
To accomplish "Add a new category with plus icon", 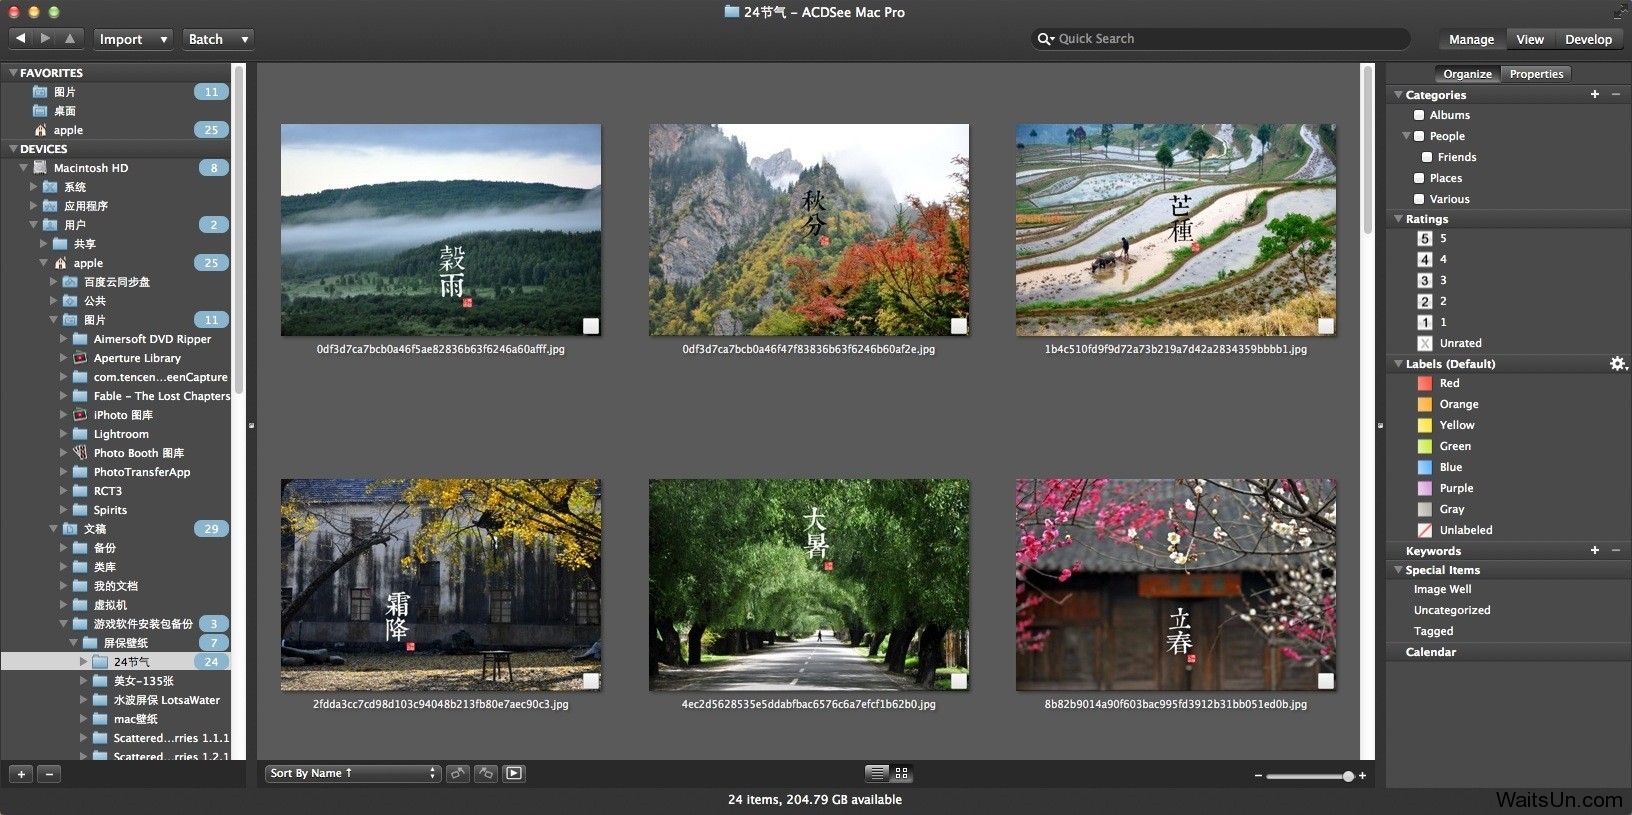I will 1595,94.
